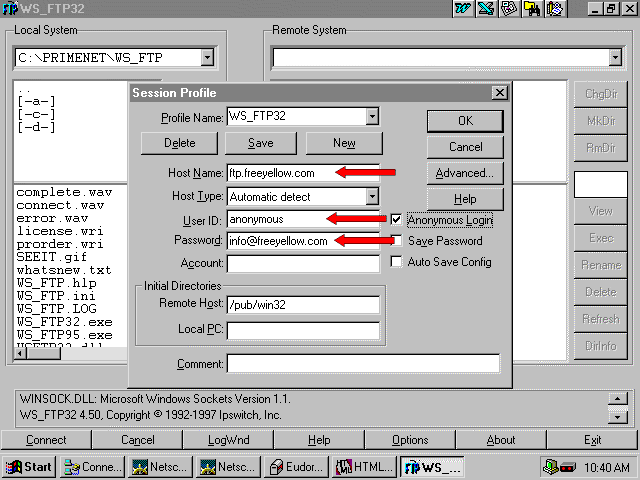Click the User ID field showing anonymous

coord(303,220)
